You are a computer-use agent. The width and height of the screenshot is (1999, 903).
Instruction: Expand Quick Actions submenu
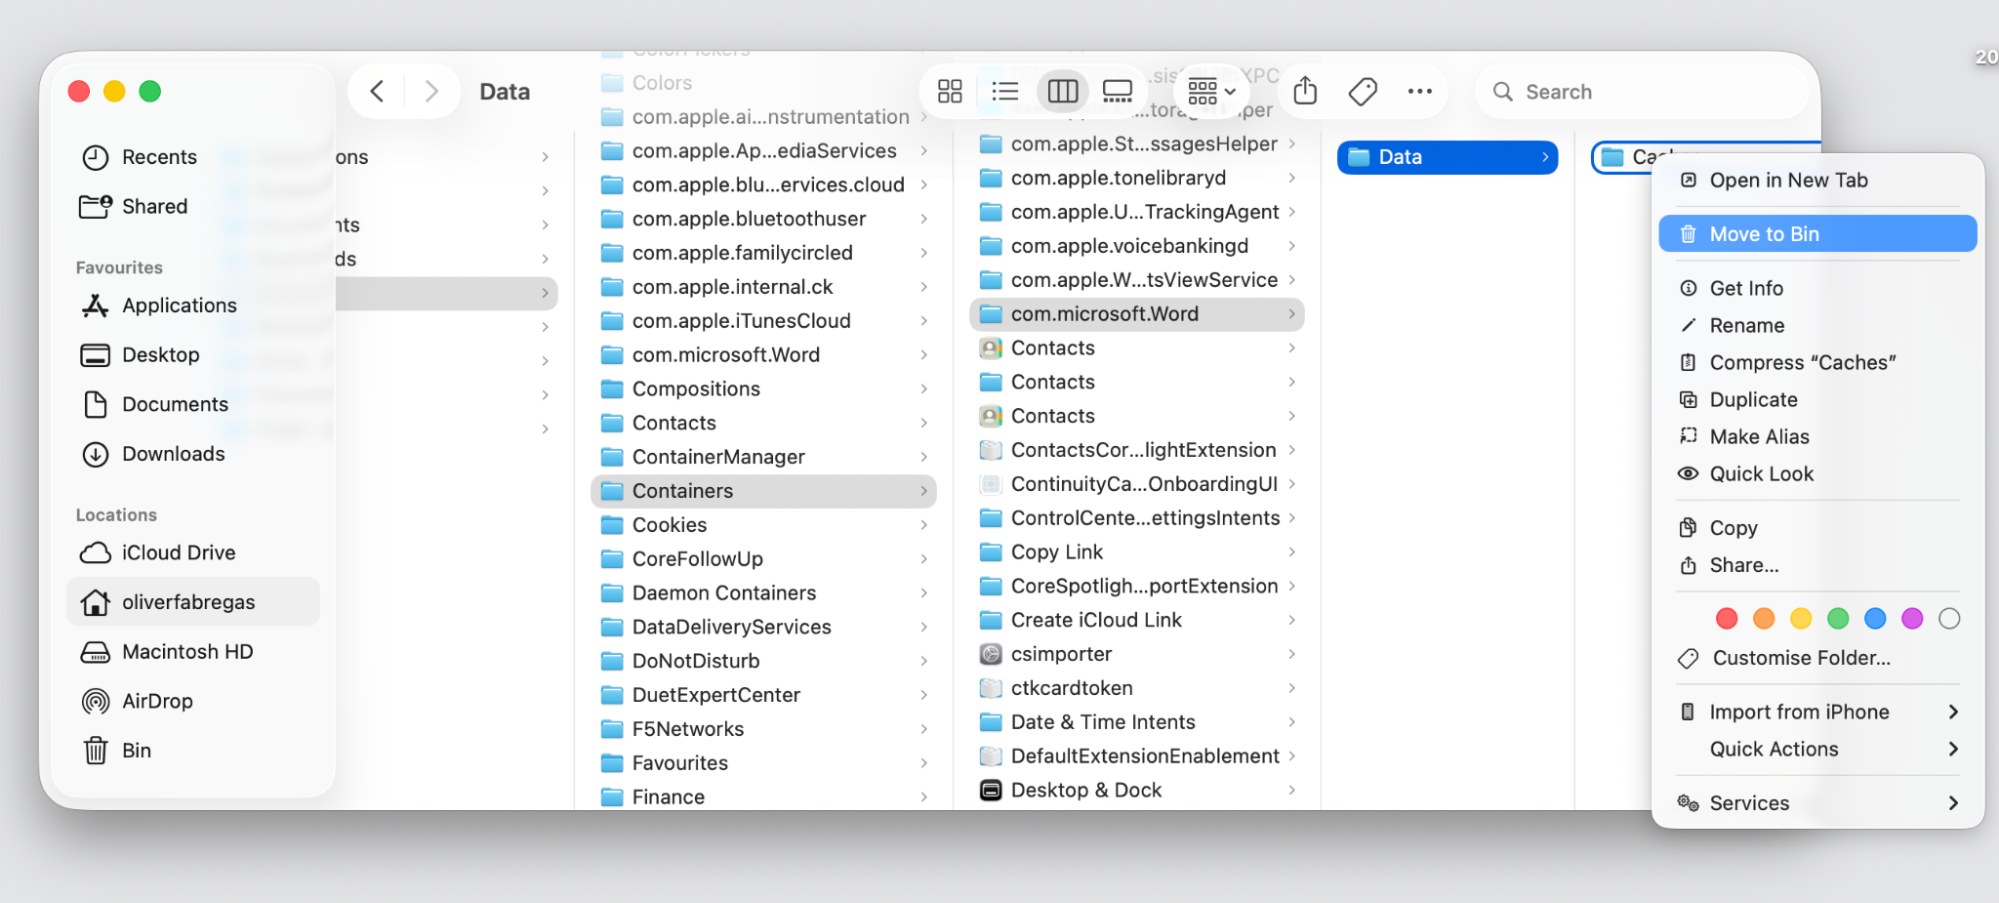tap(1817, 749)
